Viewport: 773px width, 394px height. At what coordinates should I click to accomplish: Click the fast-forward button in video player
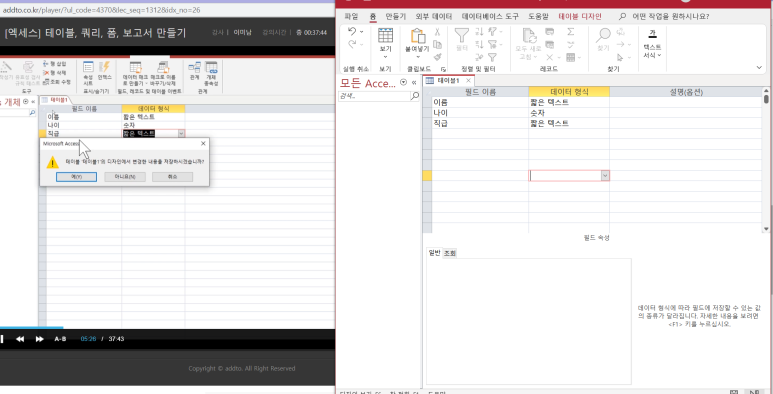(39, 339)
